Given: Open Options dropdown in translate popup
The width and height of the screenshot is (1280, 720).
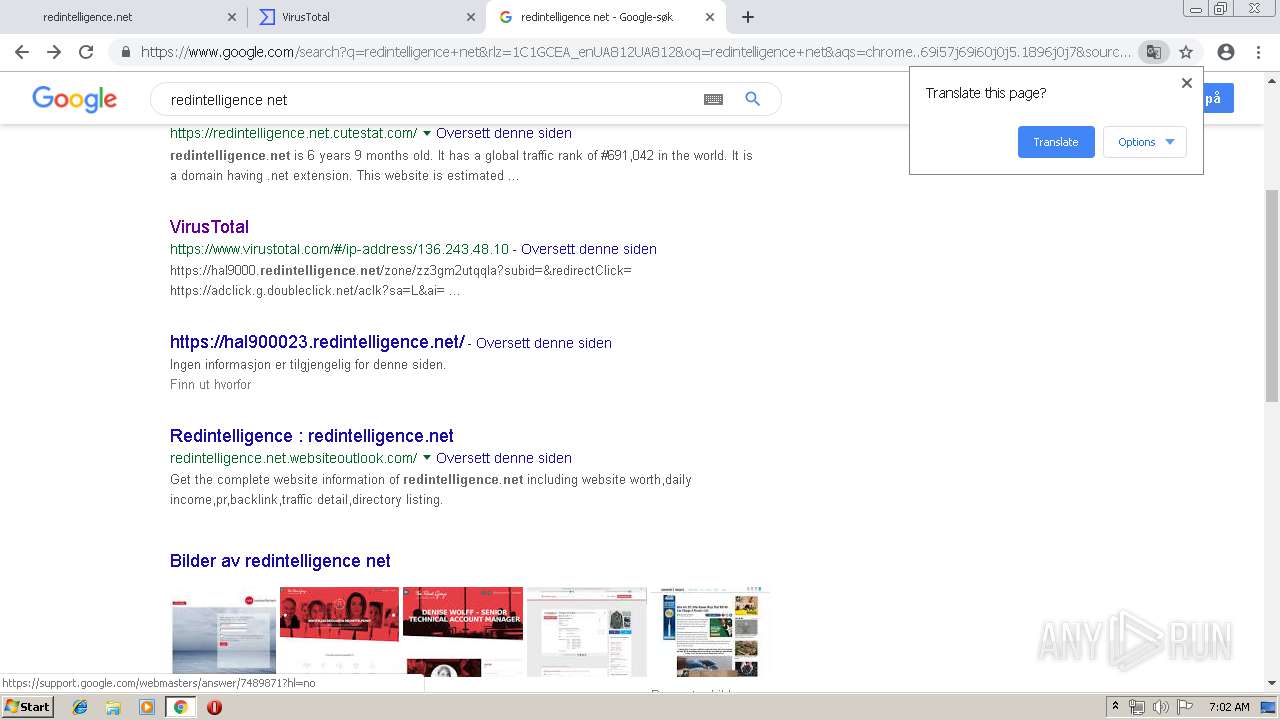Looking at the screenshot, I should click(1145, 142).
